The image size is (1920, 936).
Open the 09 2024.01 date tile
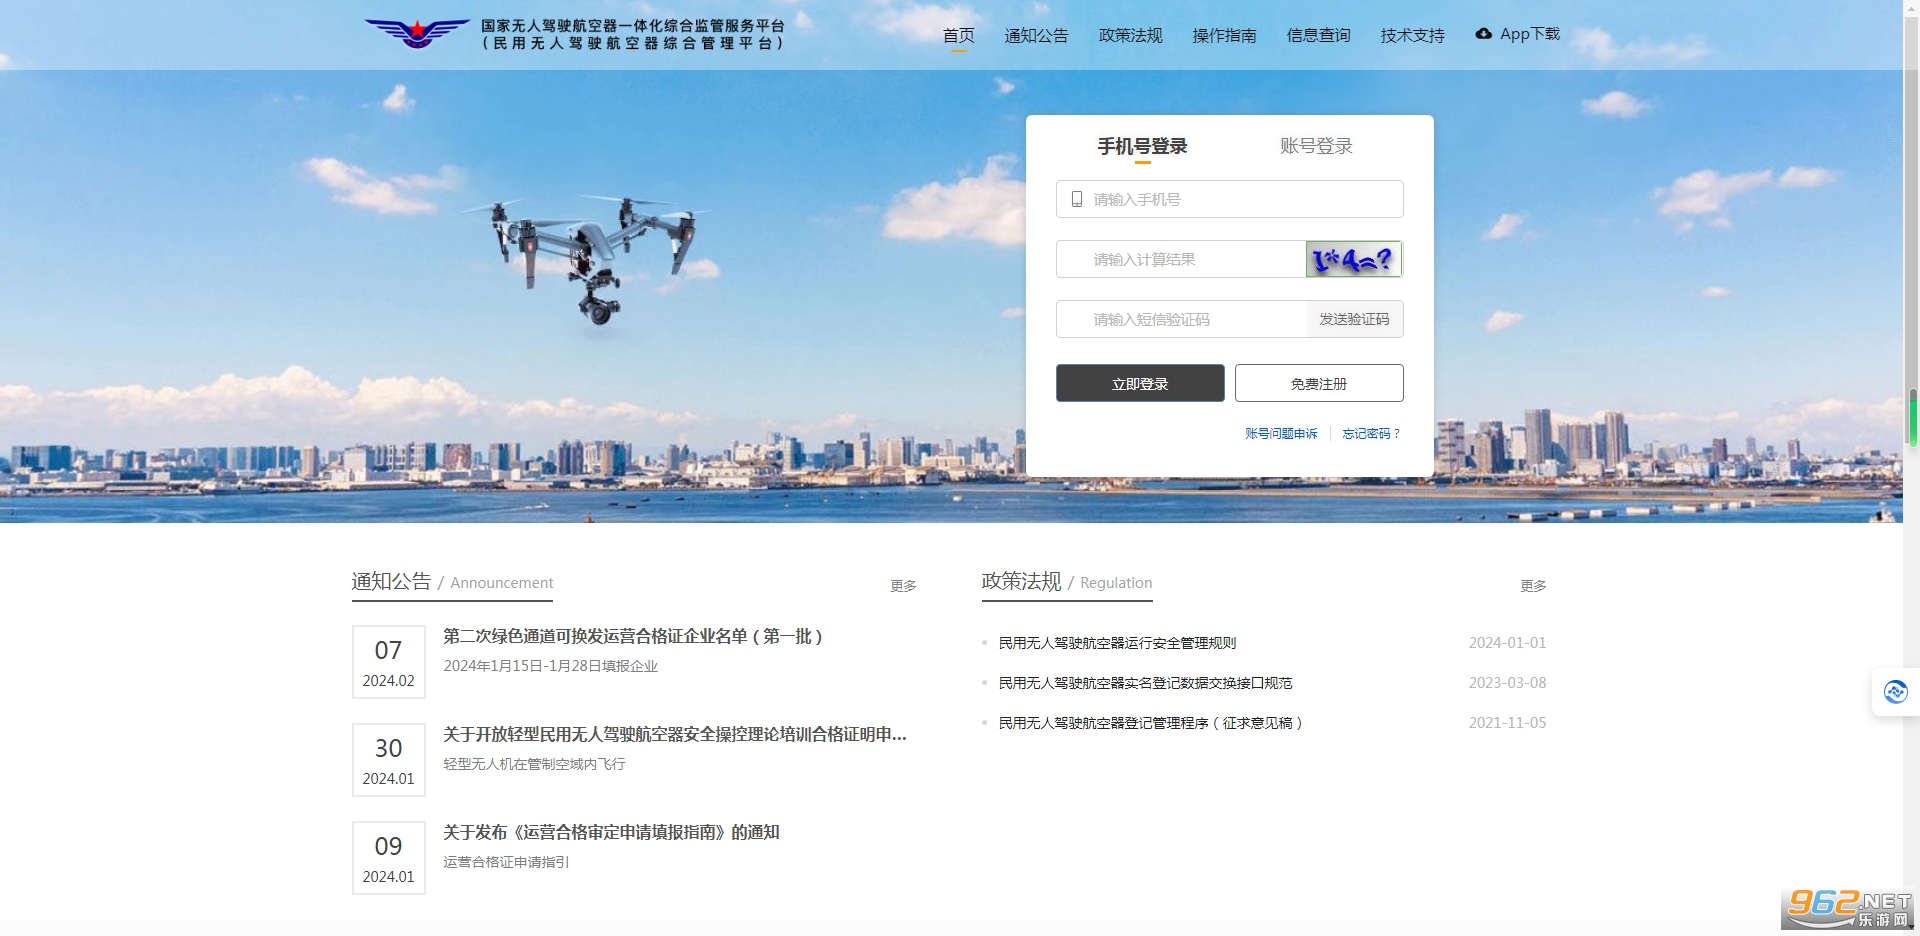pos(389,858)
